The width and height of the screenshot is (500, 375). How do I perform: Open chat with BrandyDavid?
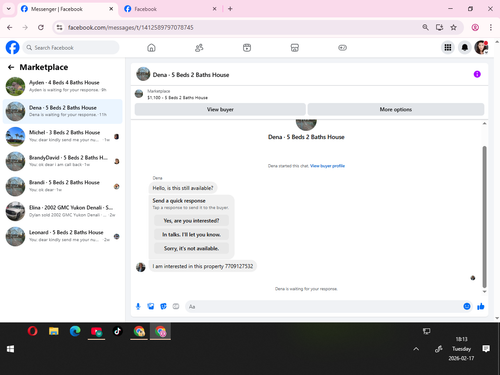(63, 161)
